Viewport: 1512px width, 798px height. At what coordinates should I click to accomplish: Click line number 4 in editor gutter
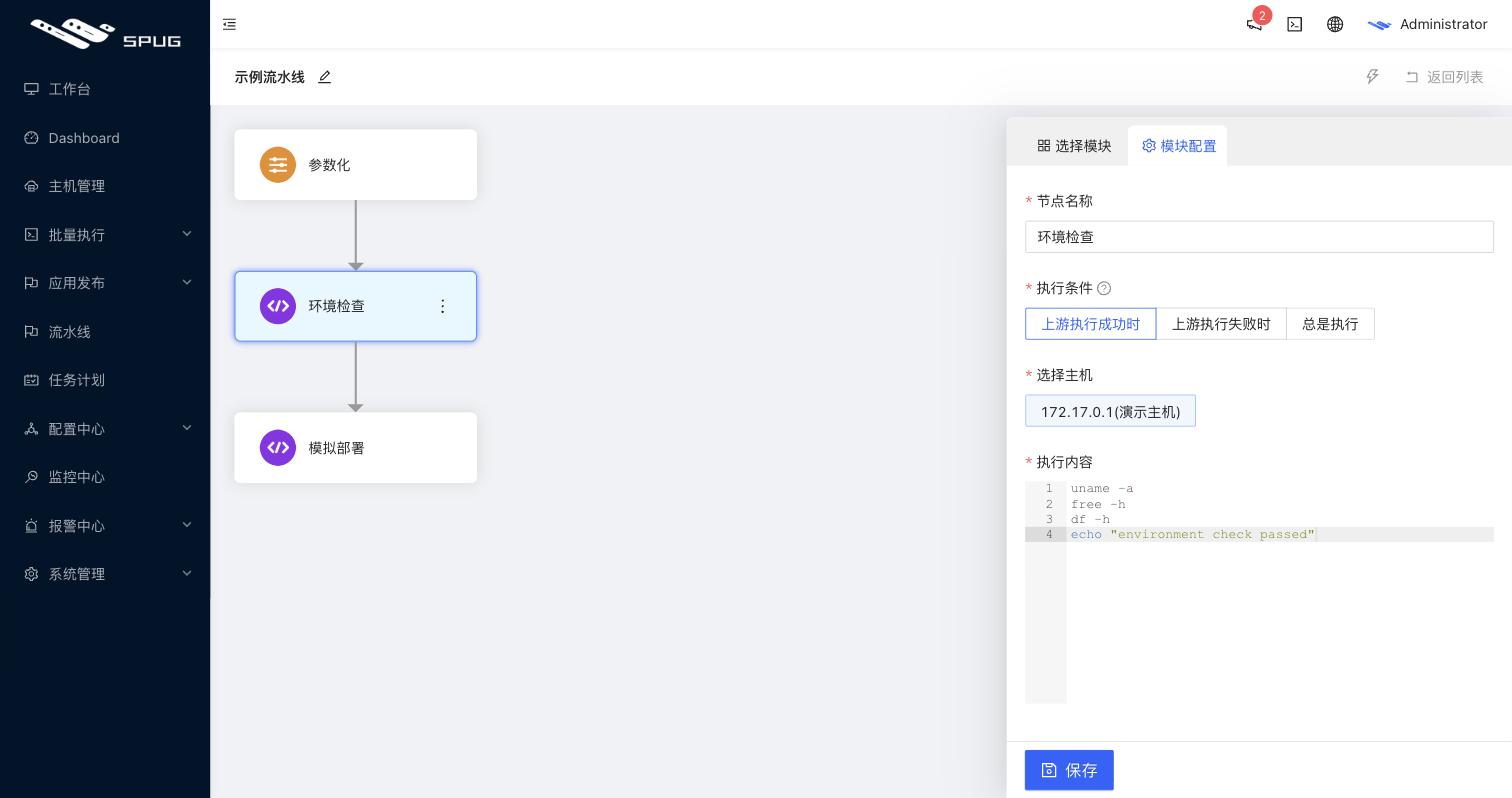tap(1049, 534)
